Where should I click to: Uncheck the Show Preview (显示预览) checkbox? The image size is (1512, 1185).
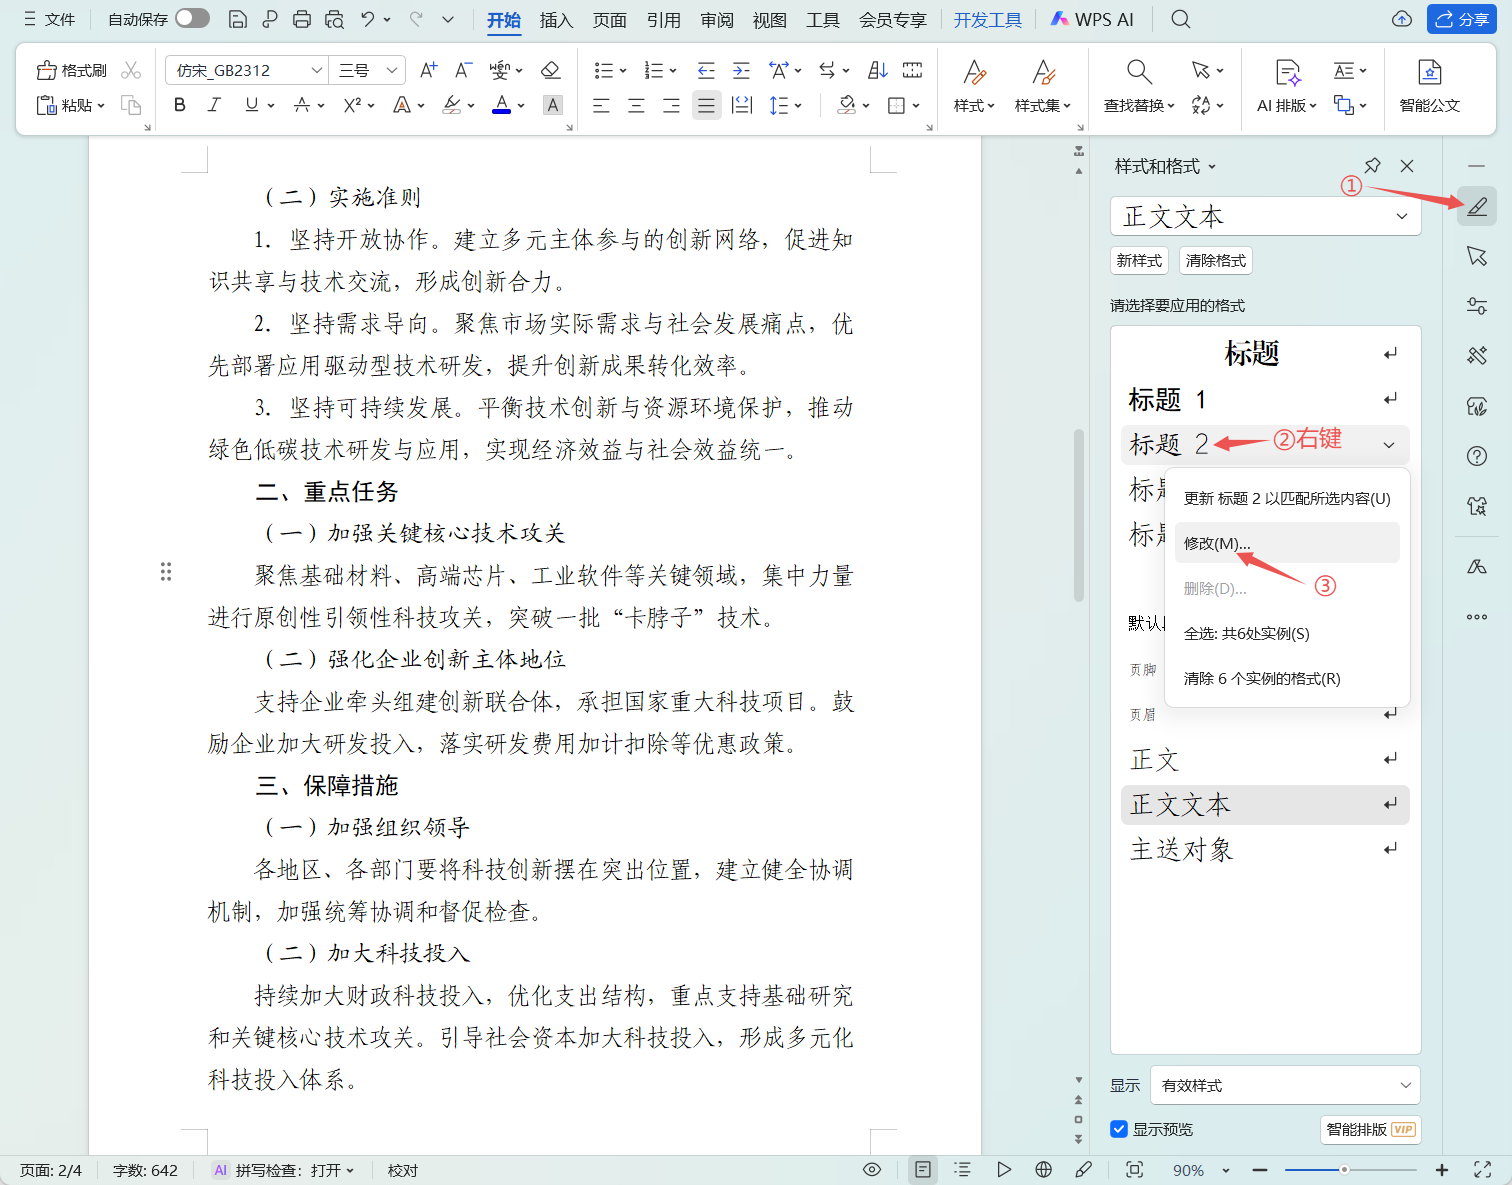click(1119, 1129)
